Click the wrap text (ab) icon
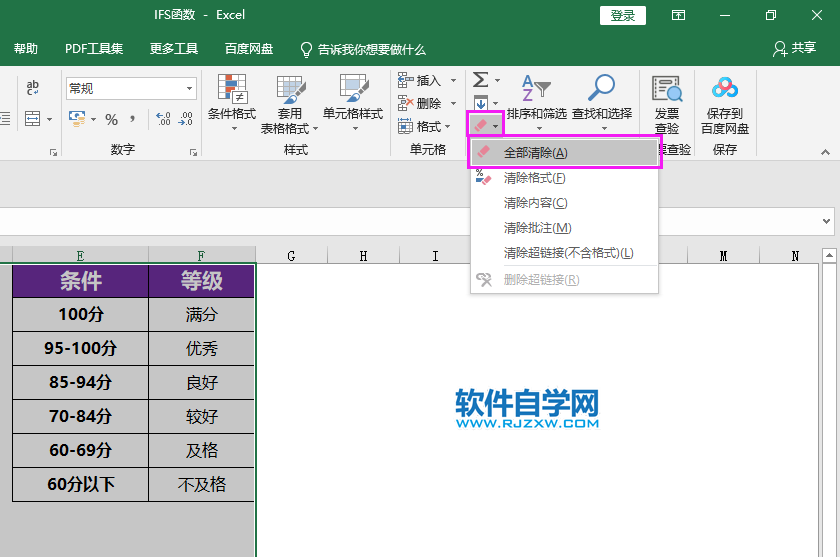Image resolution: width=840 pixels, height=557 pixels. [x=33, y=87]
